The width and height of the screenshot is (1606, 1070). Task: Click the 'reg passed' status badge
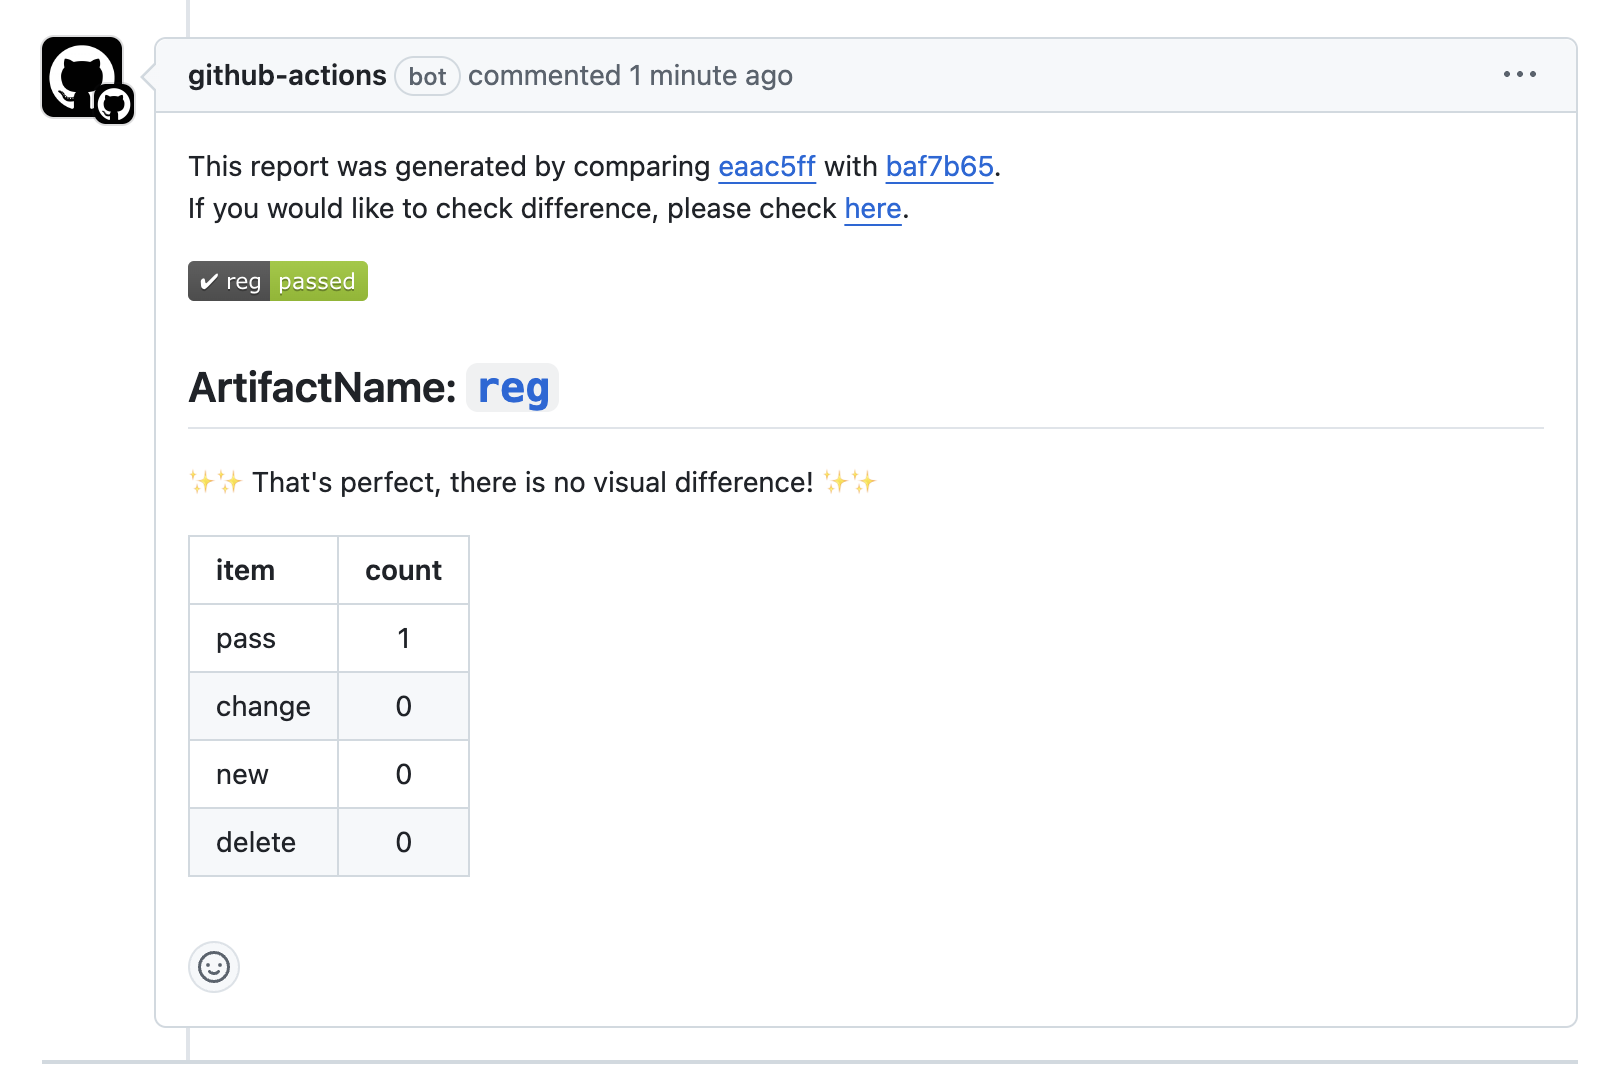tap(278, 281)
